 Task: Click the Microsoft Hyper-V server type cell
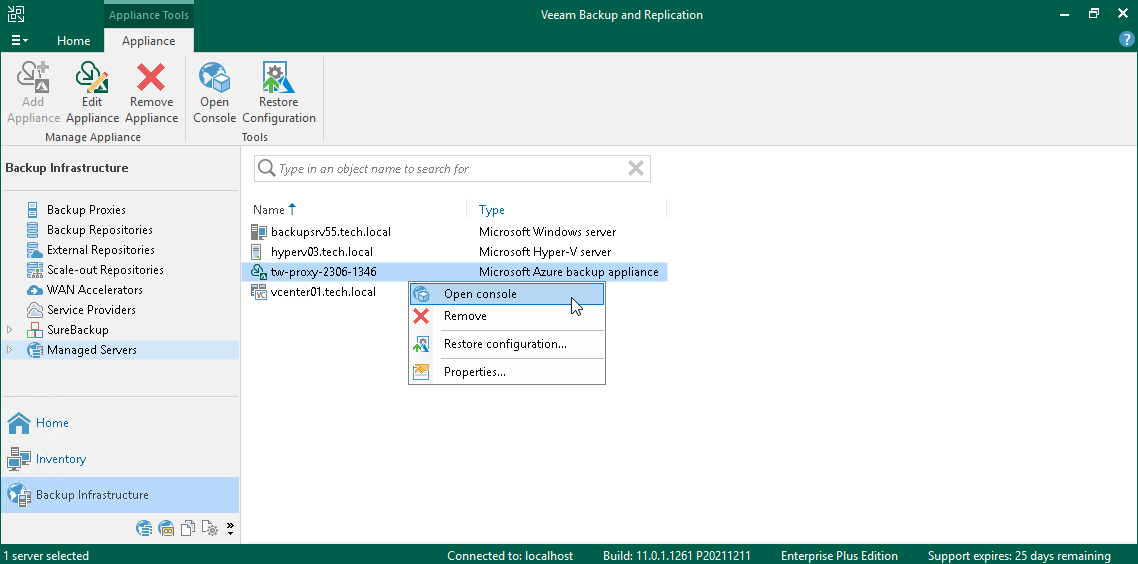pyautogui.click(x=545, y=252)
